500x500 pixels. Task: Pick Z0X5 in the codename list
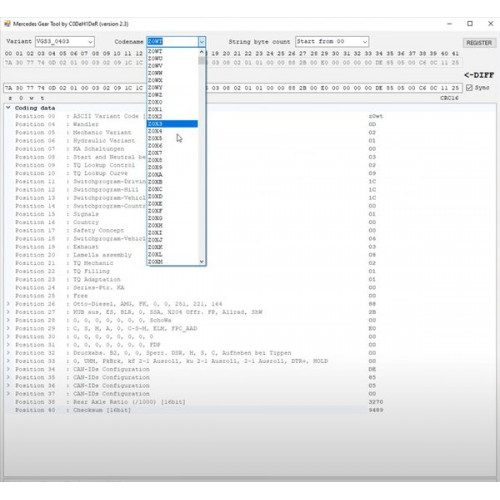point(172,138)
